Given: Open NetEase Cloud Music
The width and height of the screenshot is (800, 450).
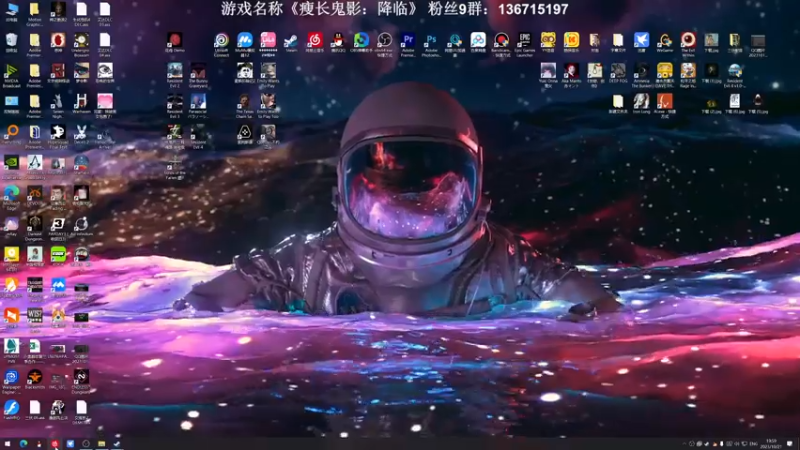Looking at the screenshot, I should click(x=315, y=43).
